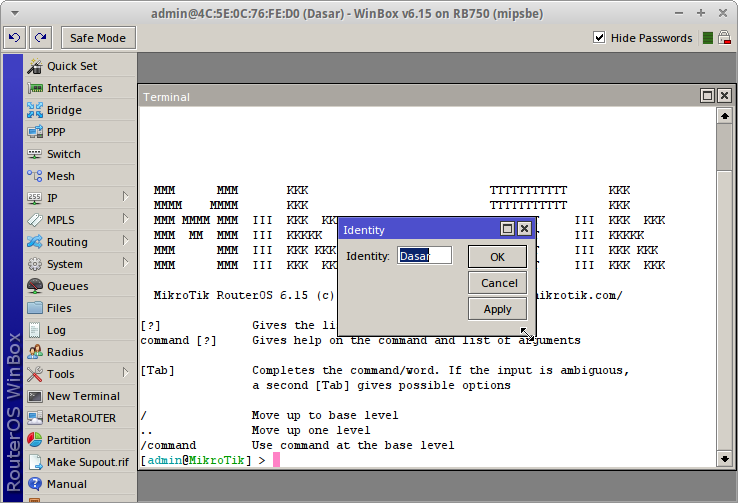Click the Terminal scrollbar thumb
Viewport: 738px width, 503px height.
(724, 147)
